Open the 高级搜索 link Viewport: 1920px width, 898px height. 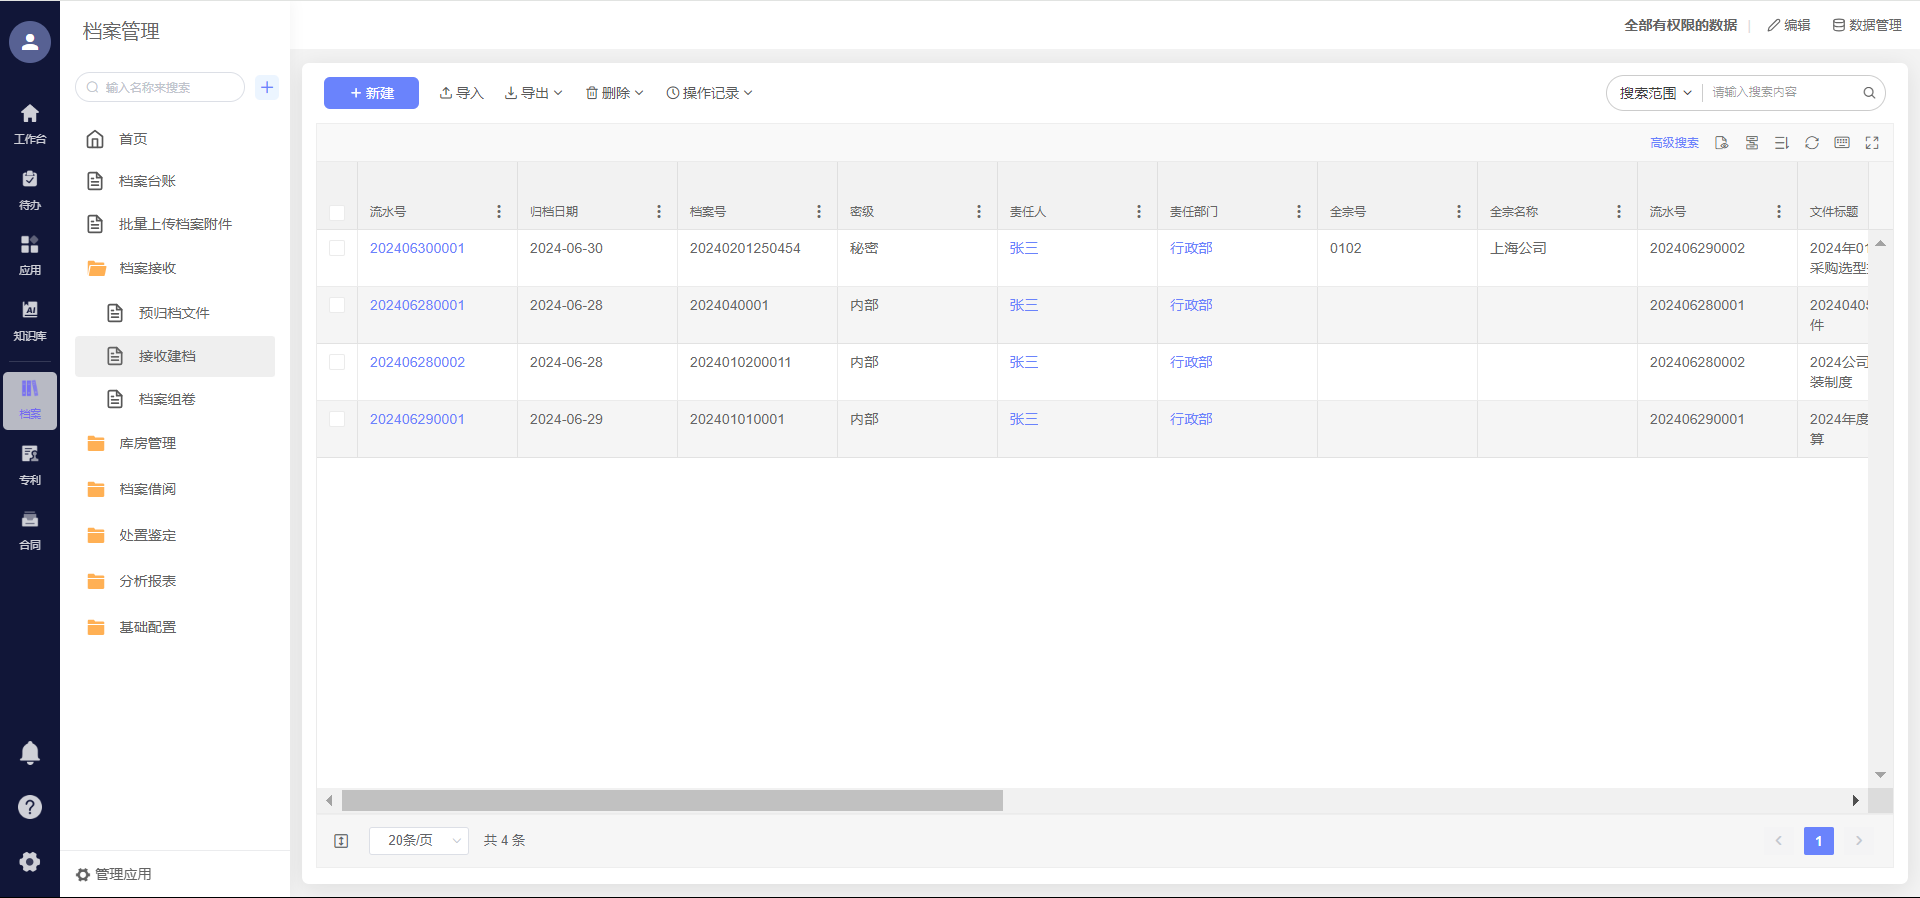pyautogui.click(x=1674, y=143)
